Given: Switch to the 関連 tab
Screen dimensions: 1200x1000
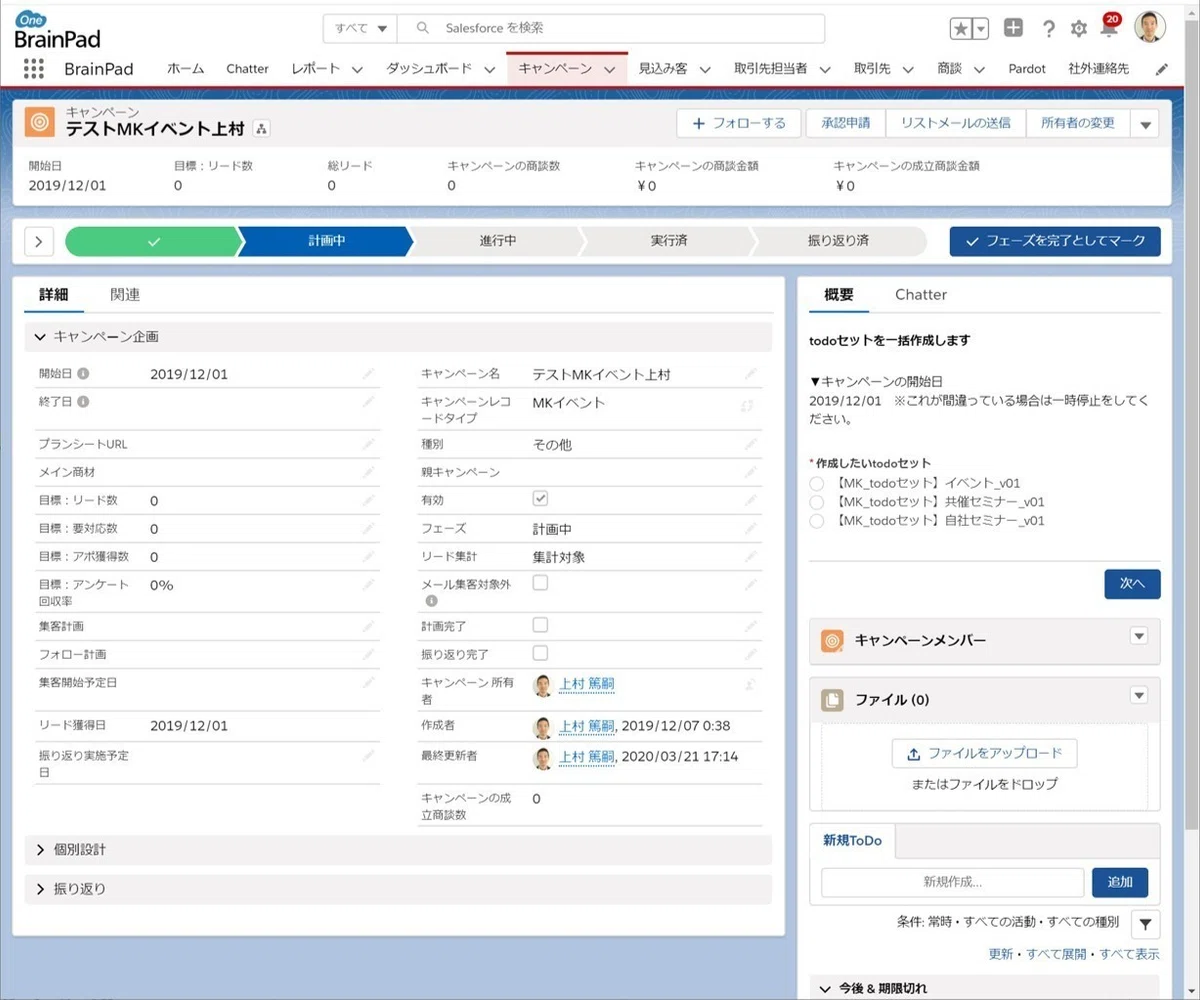Looking at the screenshot, I should pos(125,295).
